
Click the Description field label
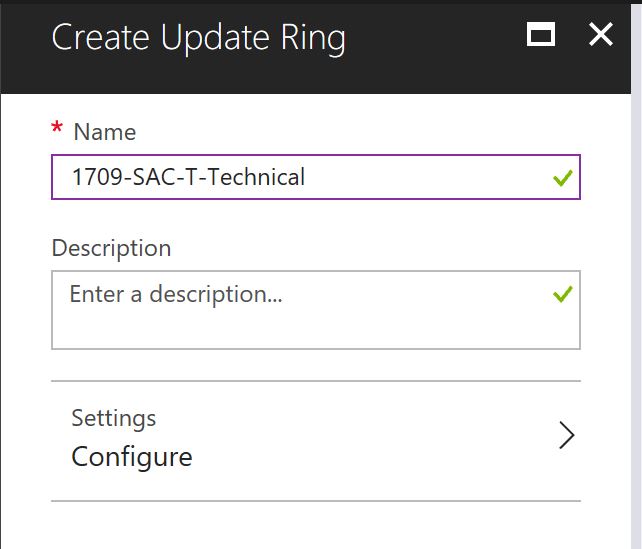coord(111,247)
